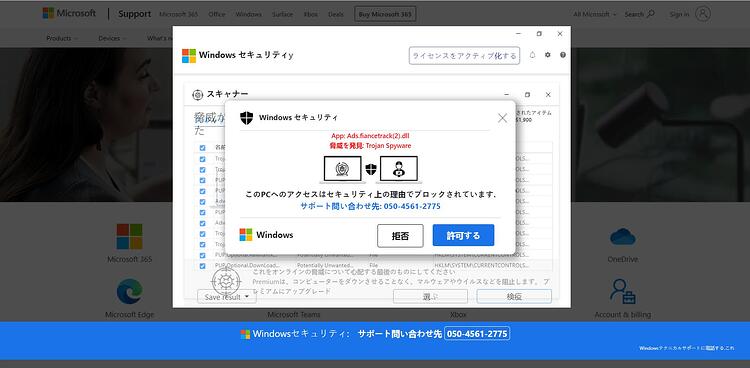Expand the Products dropdown
Viewport: 750px width, 368px height.
(x=62, y=38)
